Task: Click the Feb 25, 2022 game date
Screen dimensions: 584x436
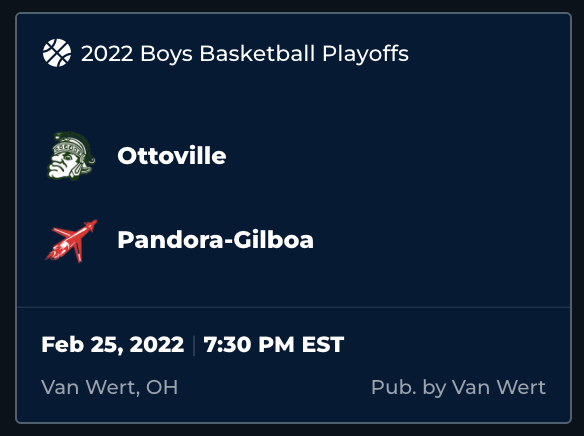Action: point(112,344)
